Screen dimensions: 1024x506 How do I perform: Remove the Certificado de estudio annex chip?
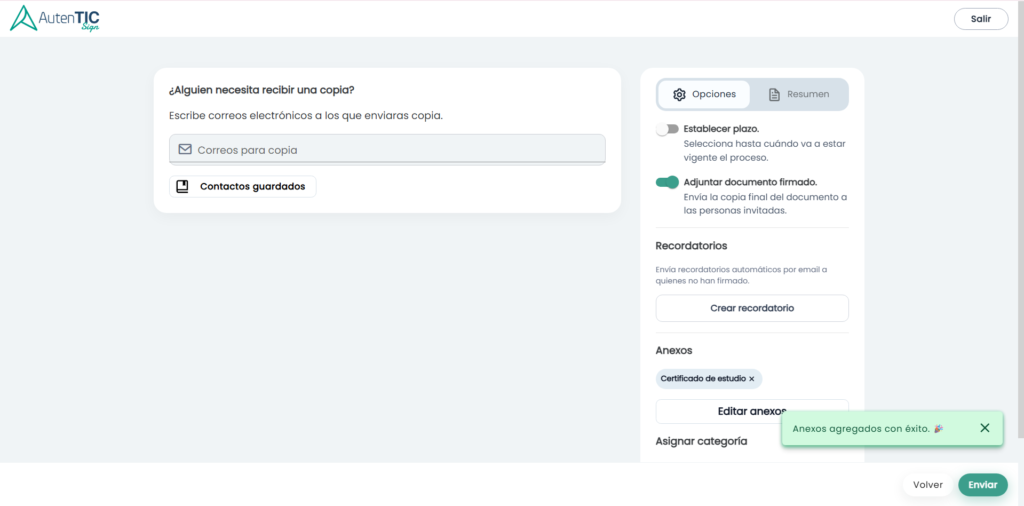(752, 379)
